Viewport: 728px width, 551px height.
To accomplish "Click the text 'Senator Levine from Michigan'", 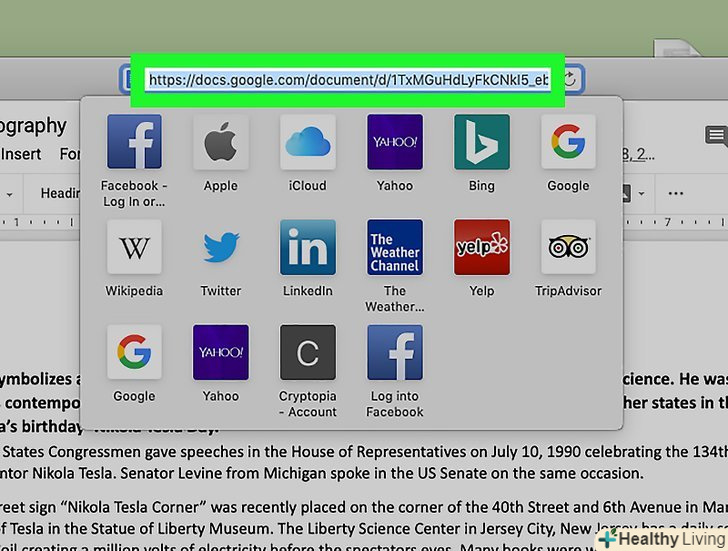I will point(225,473).
